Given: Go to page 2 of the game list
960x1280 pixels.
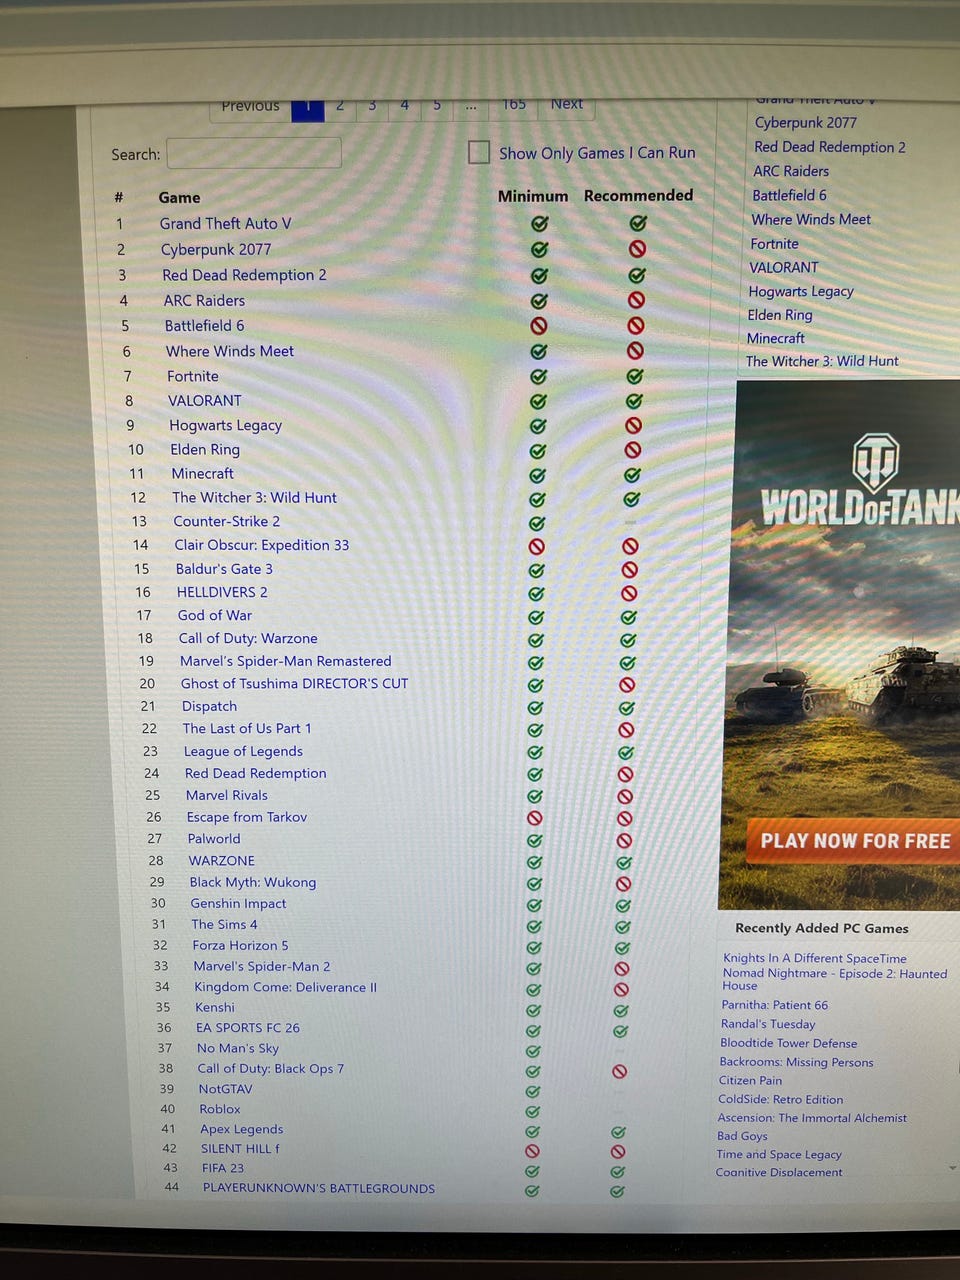Looking at the screenshot, I should coord(340,106).
